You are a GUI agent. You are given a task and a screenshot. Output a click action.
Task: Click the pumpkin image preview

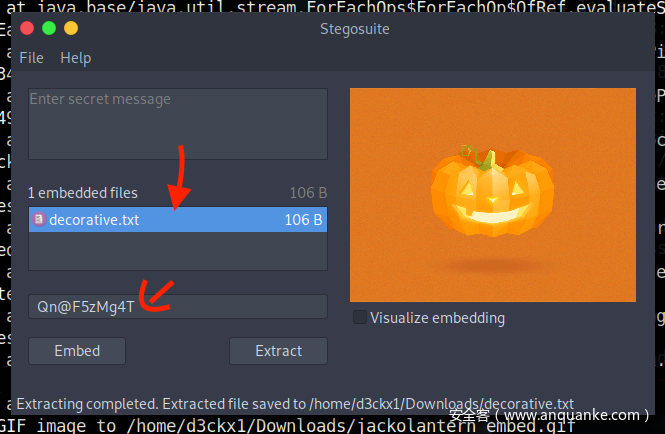click(x=493, y=195)
